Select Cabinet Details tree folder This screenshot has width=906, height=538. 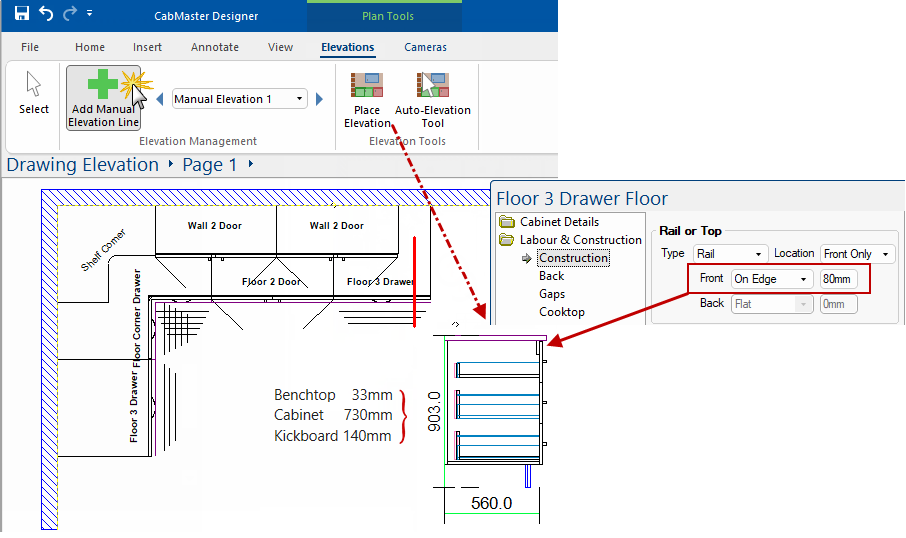[559, 222]
